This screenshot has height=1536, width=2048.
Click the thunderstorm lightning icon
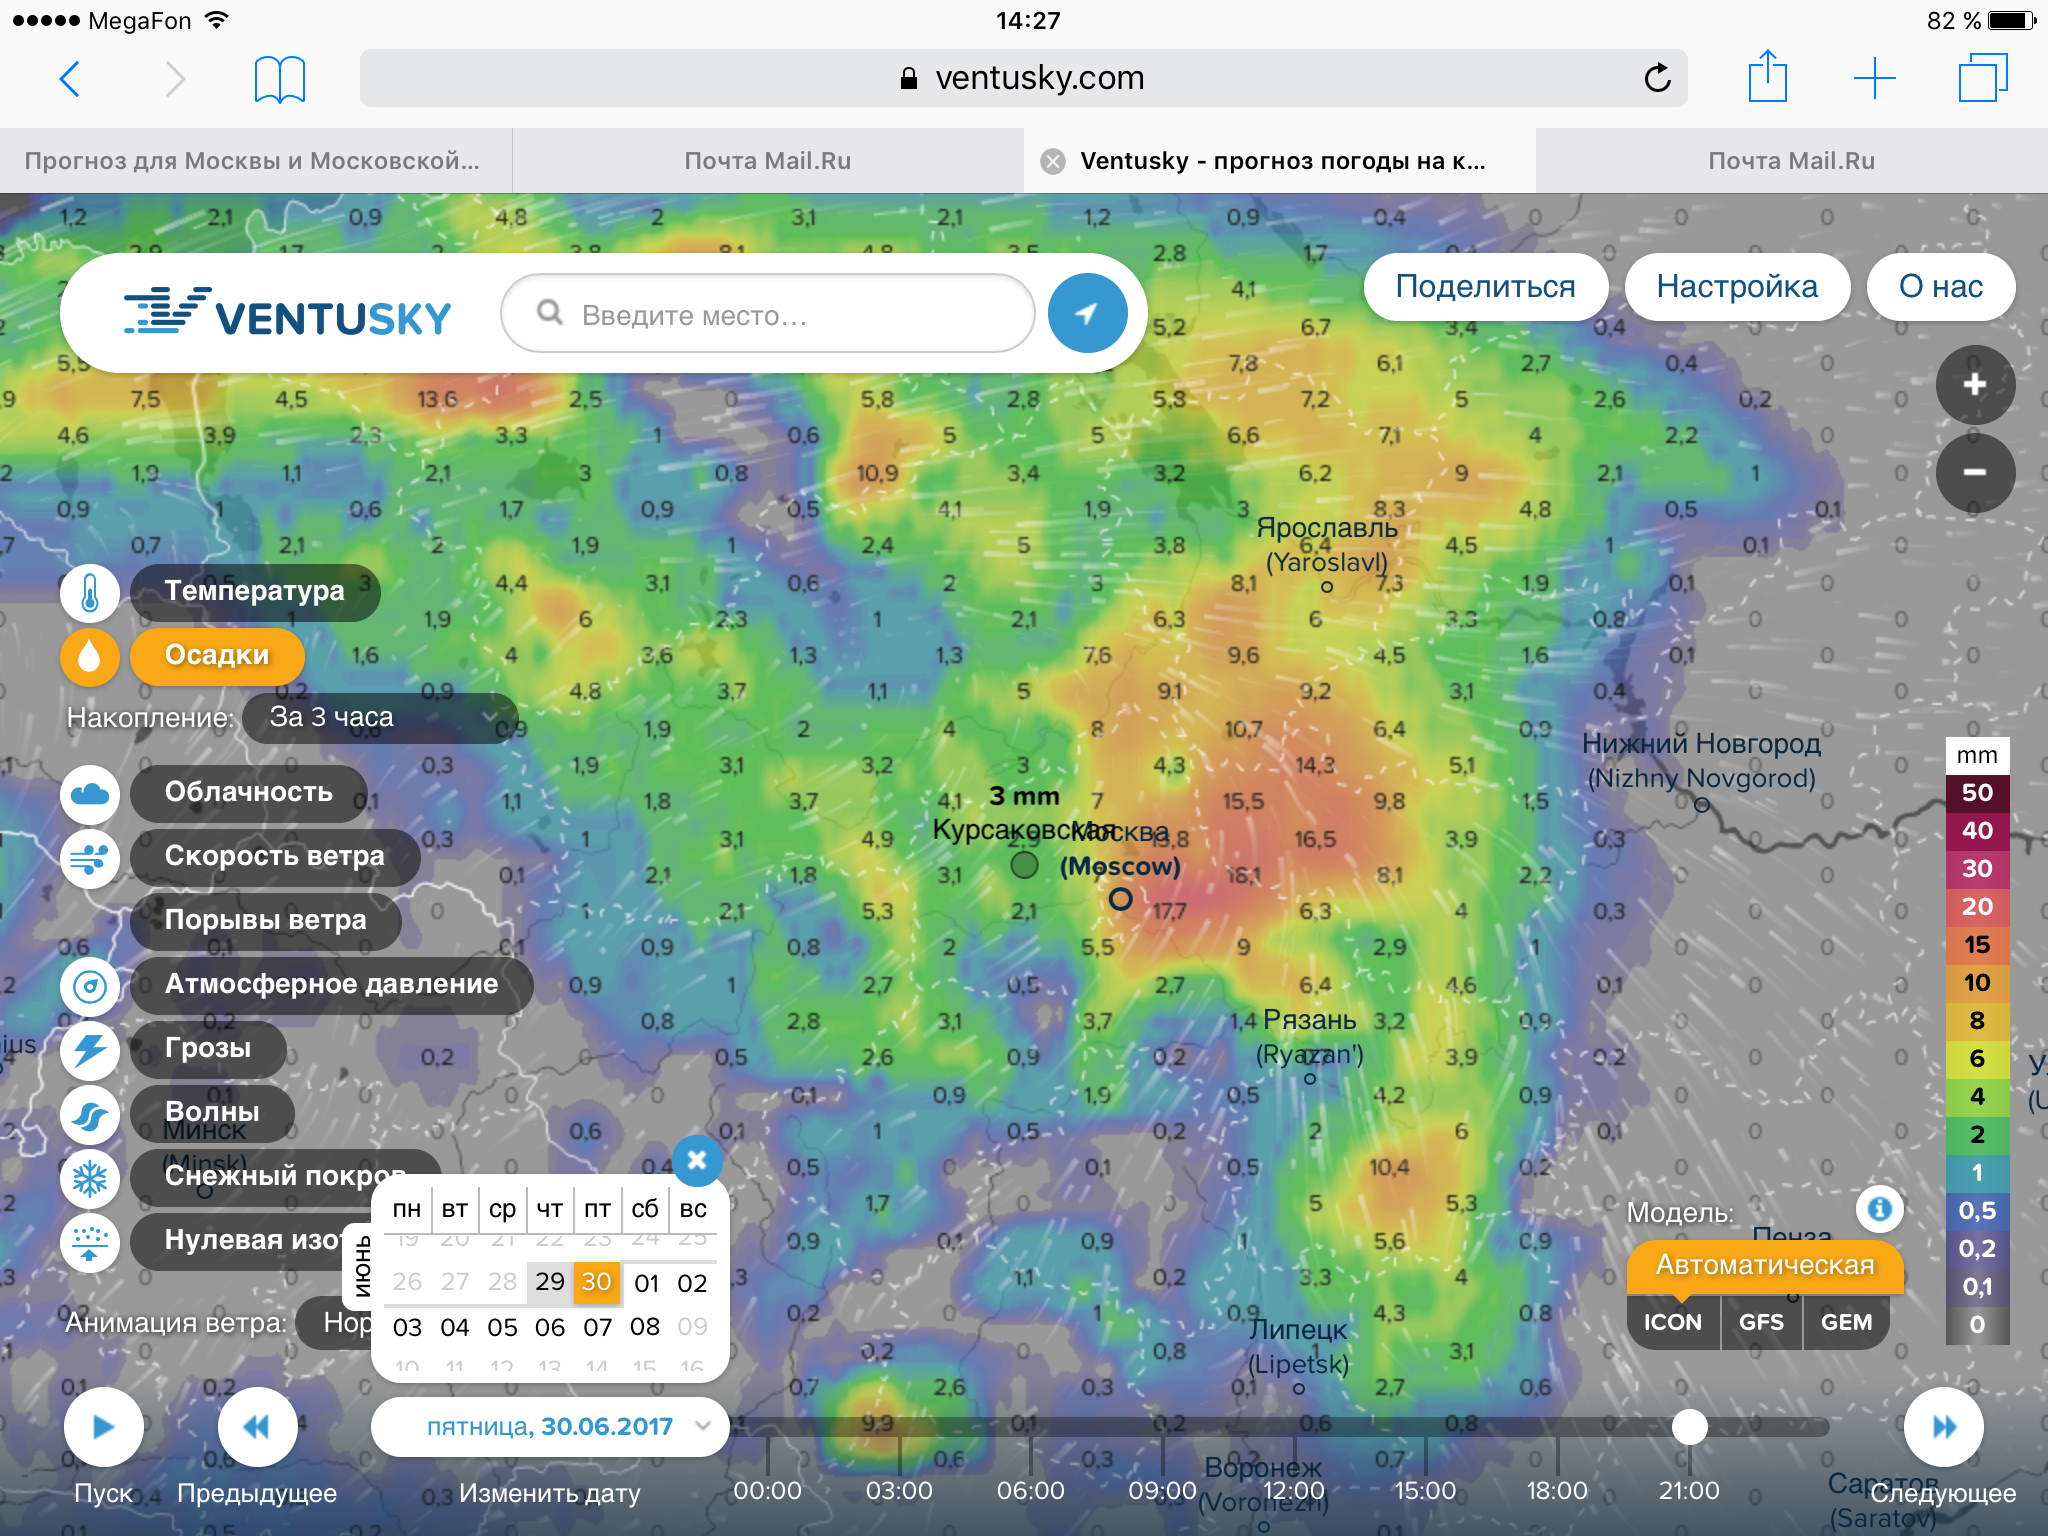(x=90, y=1049)
